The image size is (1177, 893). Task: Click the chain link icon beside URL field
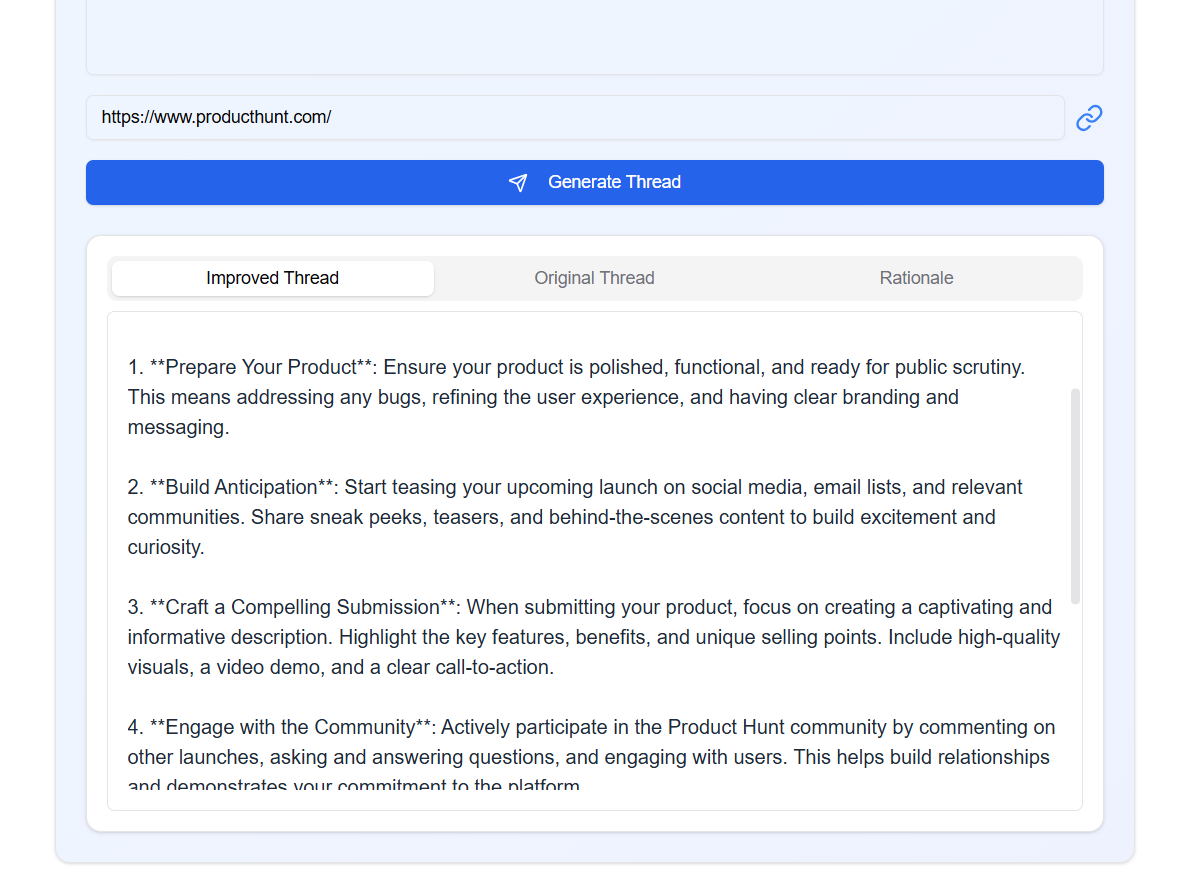tap(1088, 118)
